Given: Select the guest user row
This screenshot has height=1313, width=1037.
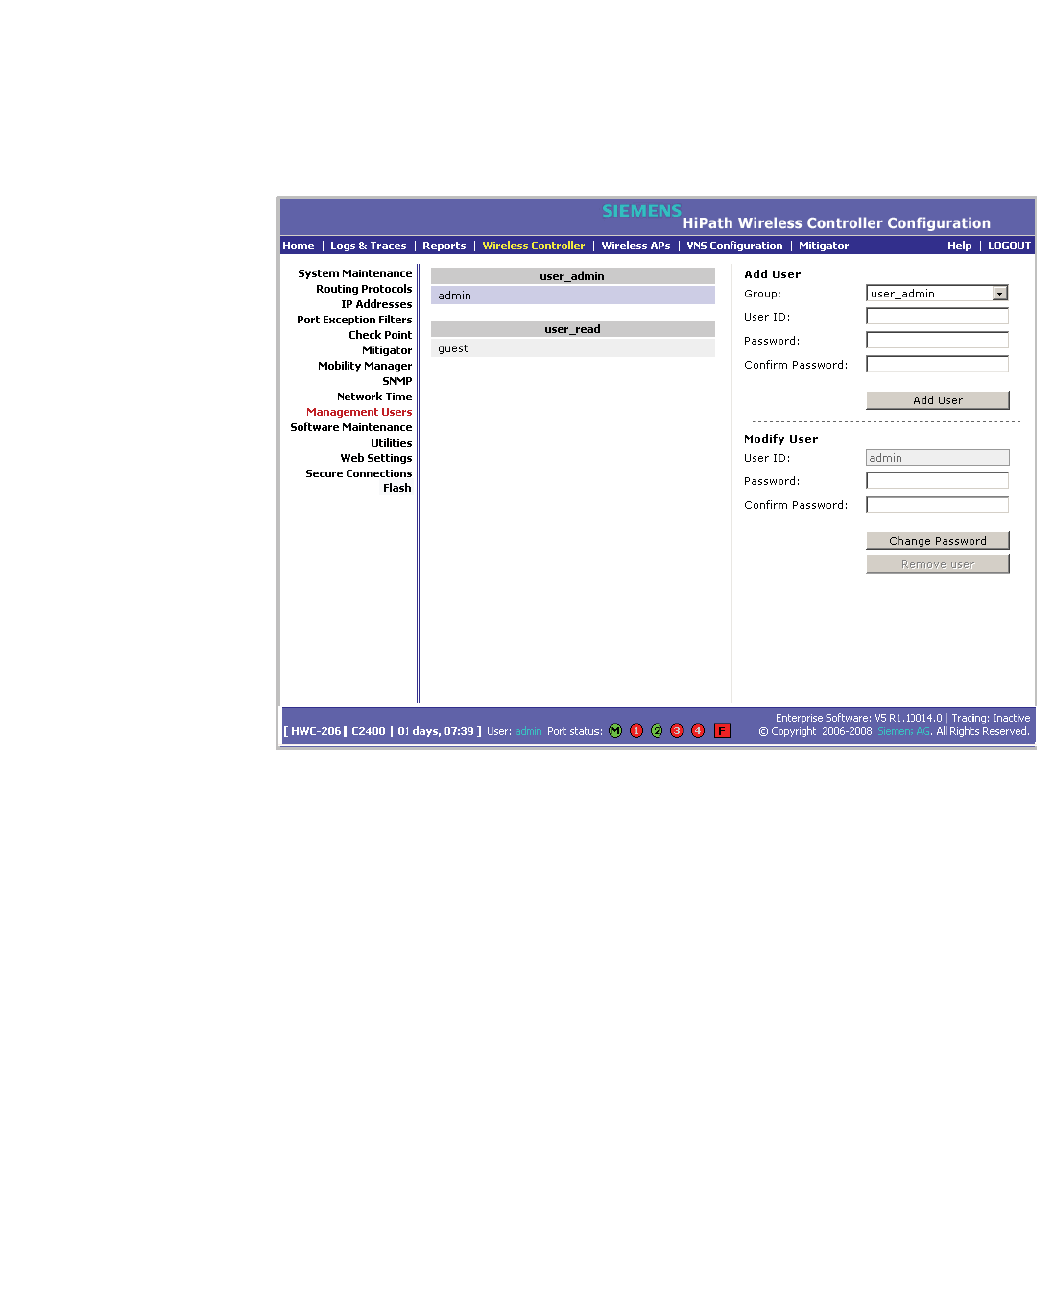Looking at the screenshot, I should click(573, 348).
